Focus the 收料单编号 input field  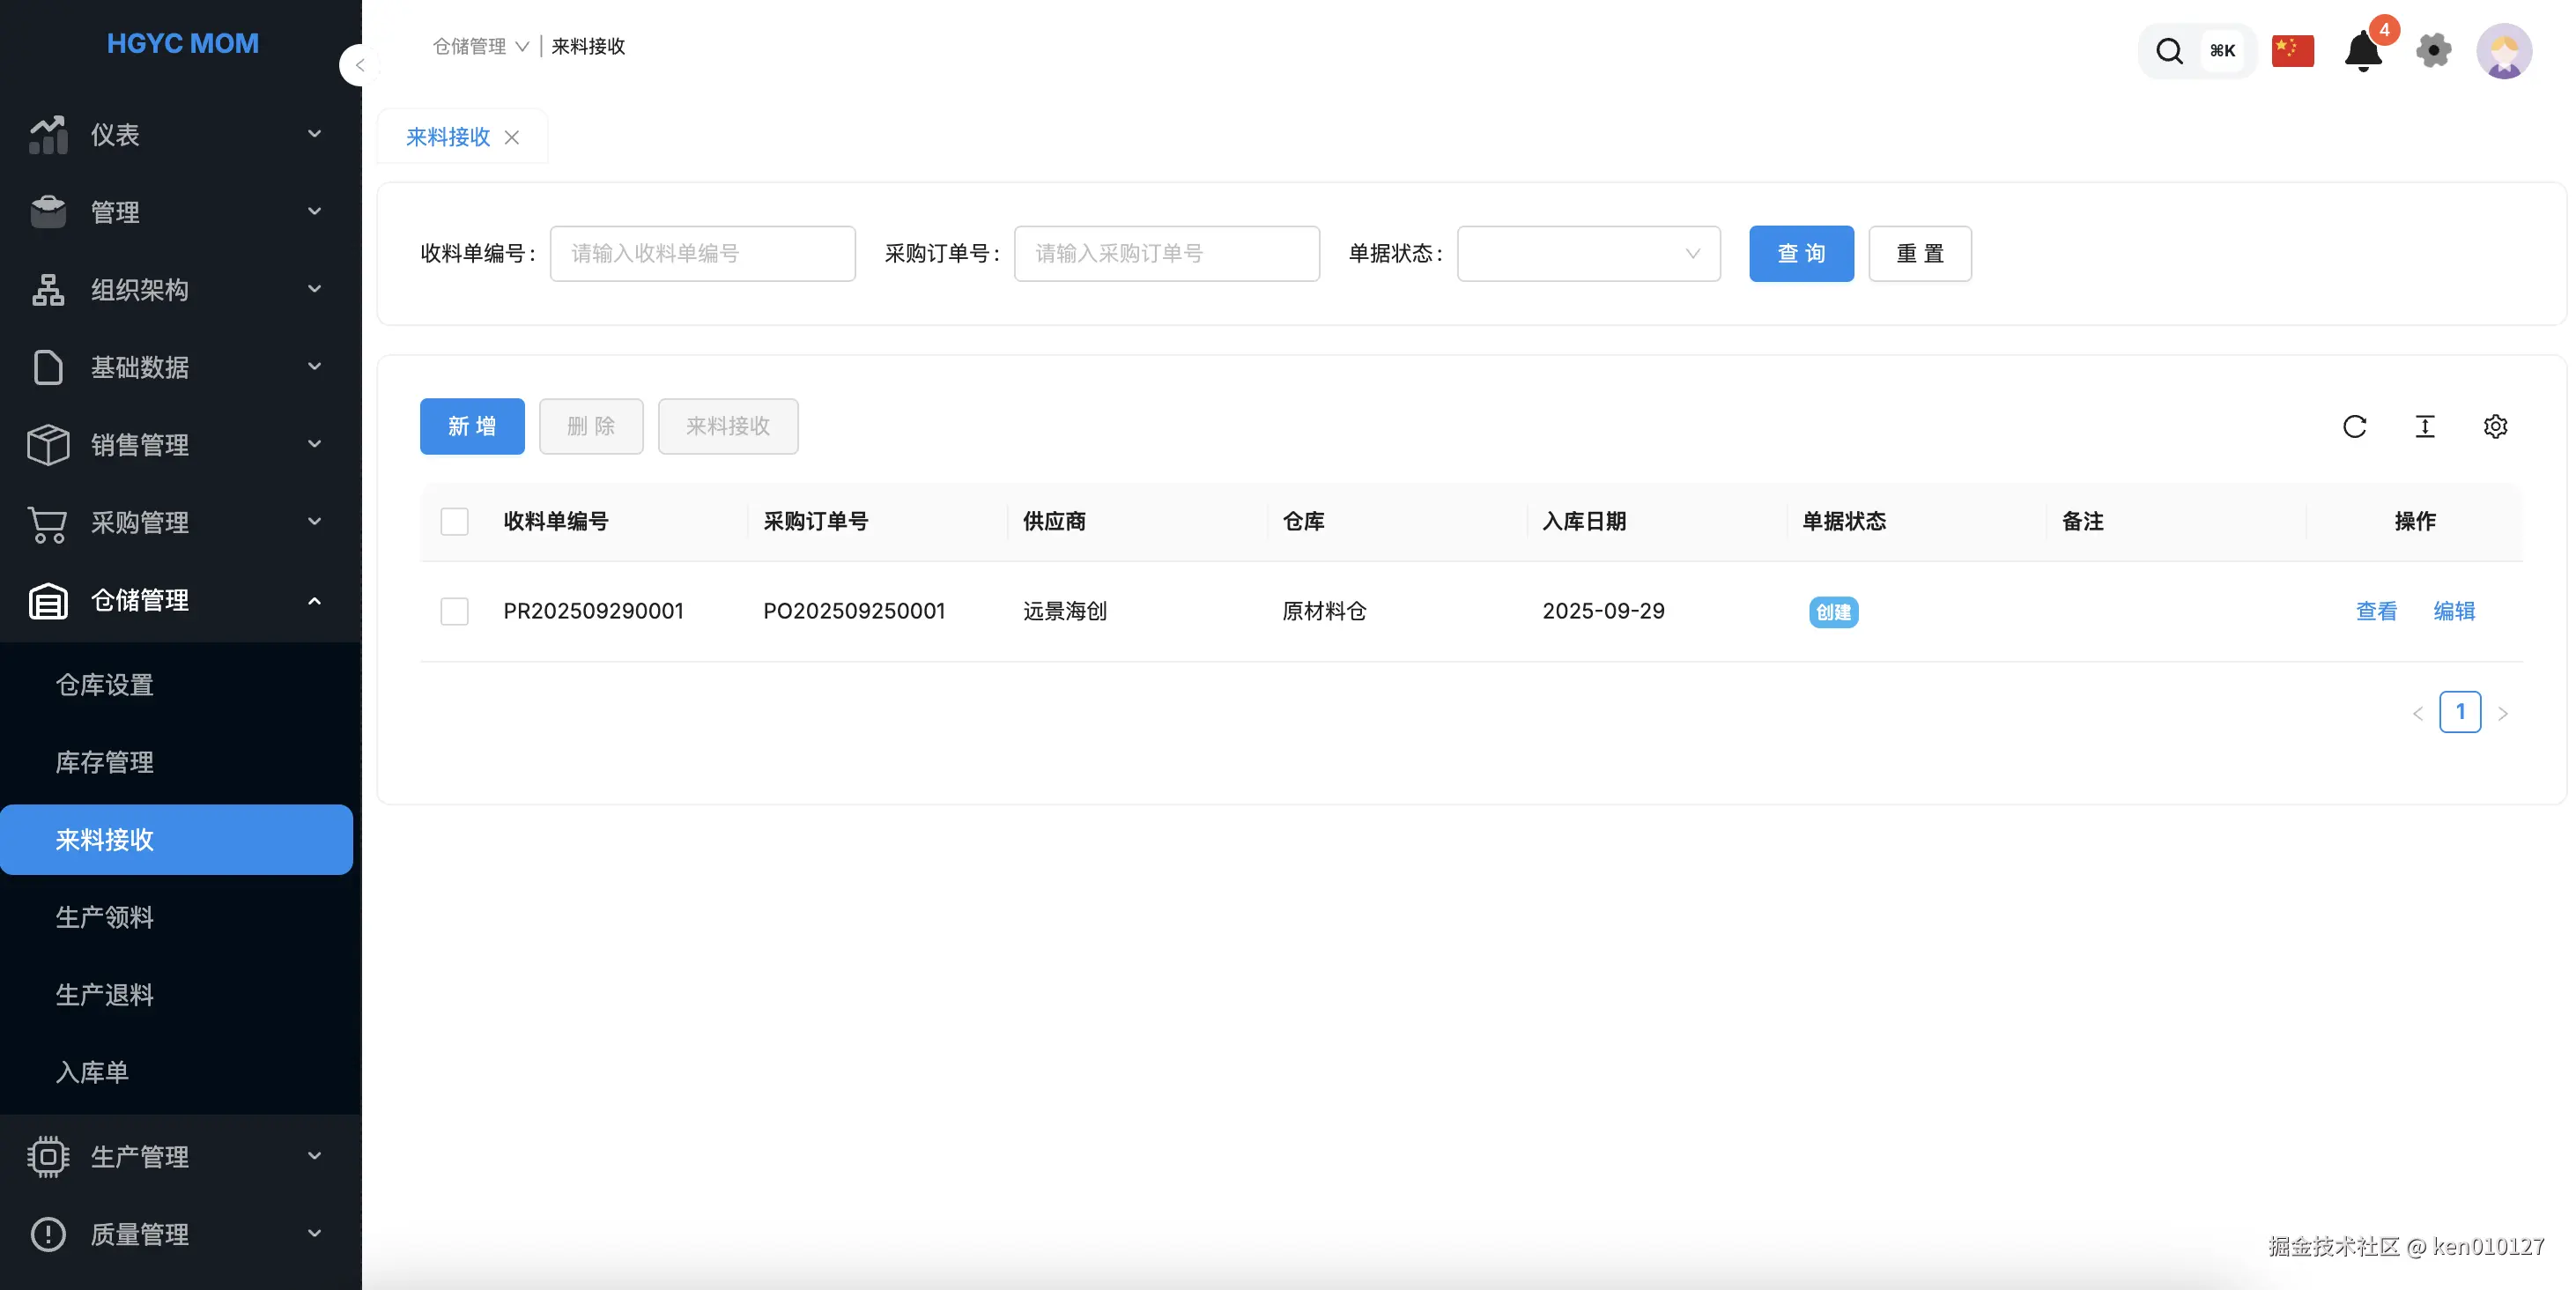(702, 254)
